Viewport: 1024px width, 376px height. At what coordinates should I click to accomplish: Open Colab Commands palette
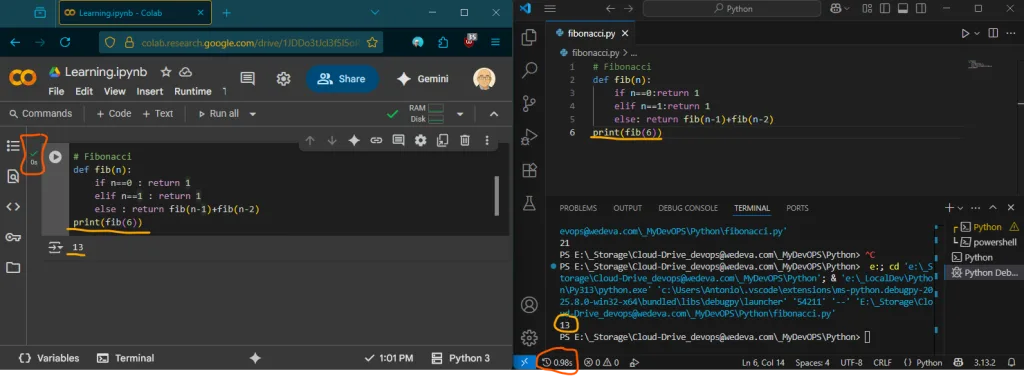click(39, 114)
